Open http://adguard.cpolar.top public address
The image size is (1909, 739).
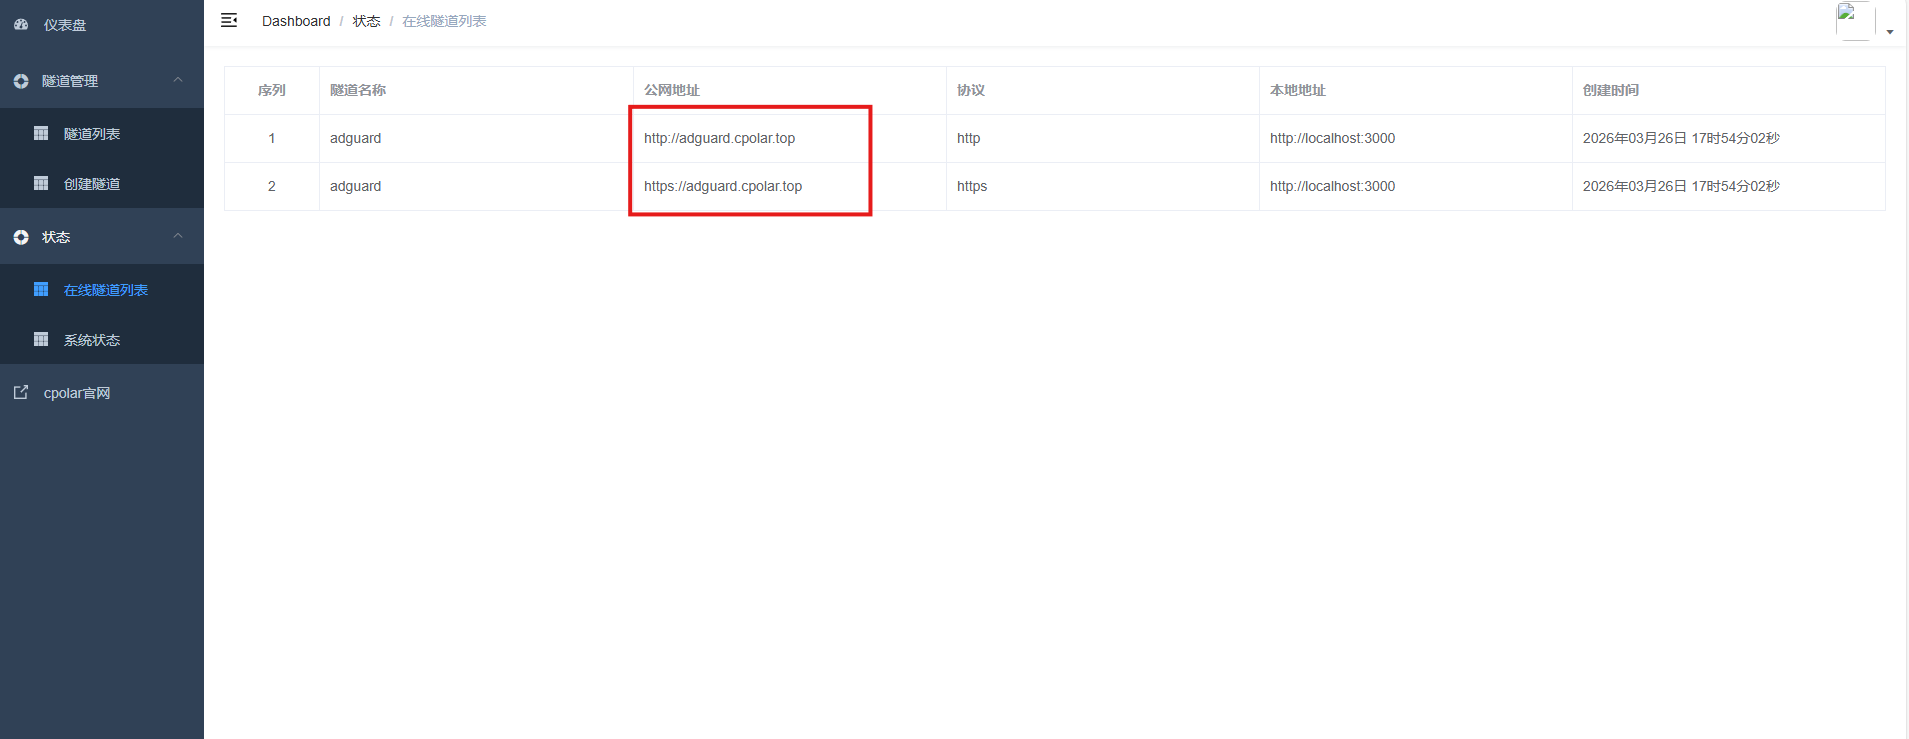(719, 138)
